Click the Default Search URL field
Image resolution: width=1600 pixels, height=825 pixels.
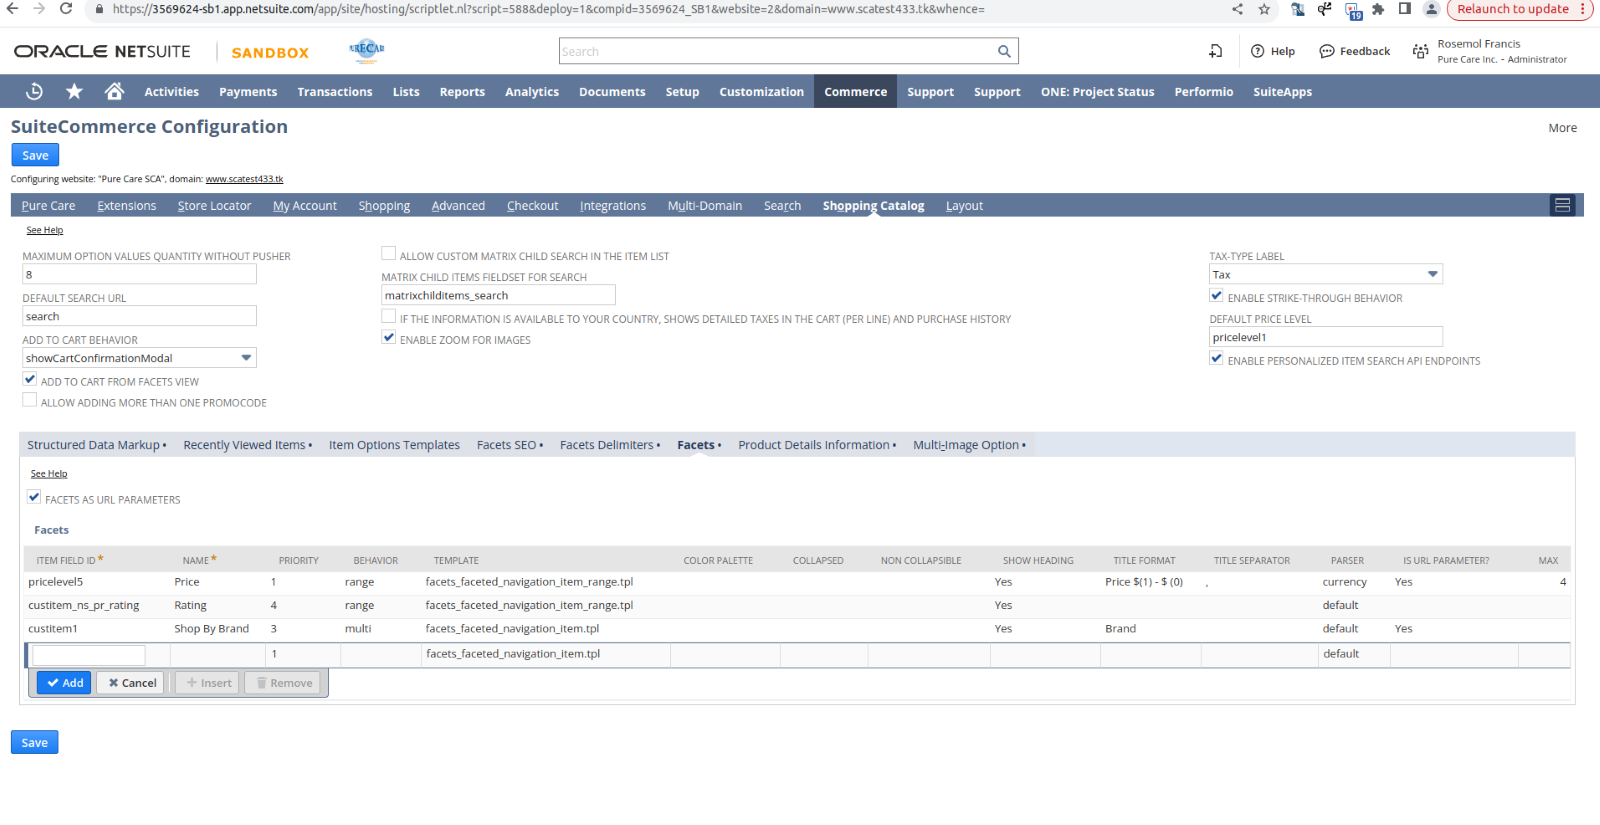[139, 316]
